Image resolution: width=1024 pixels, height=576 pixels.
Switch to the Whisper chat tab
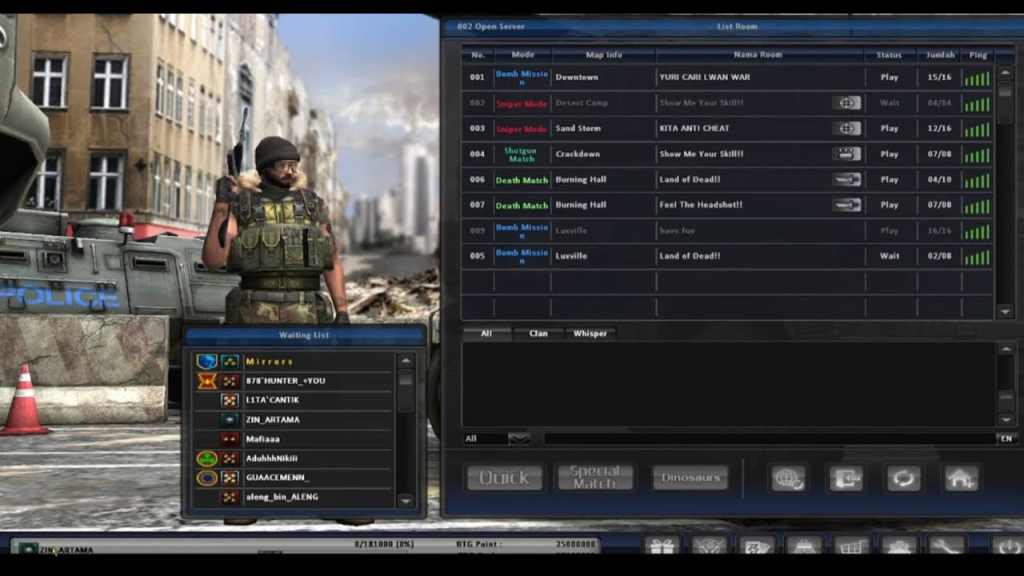tap(590, 333)
